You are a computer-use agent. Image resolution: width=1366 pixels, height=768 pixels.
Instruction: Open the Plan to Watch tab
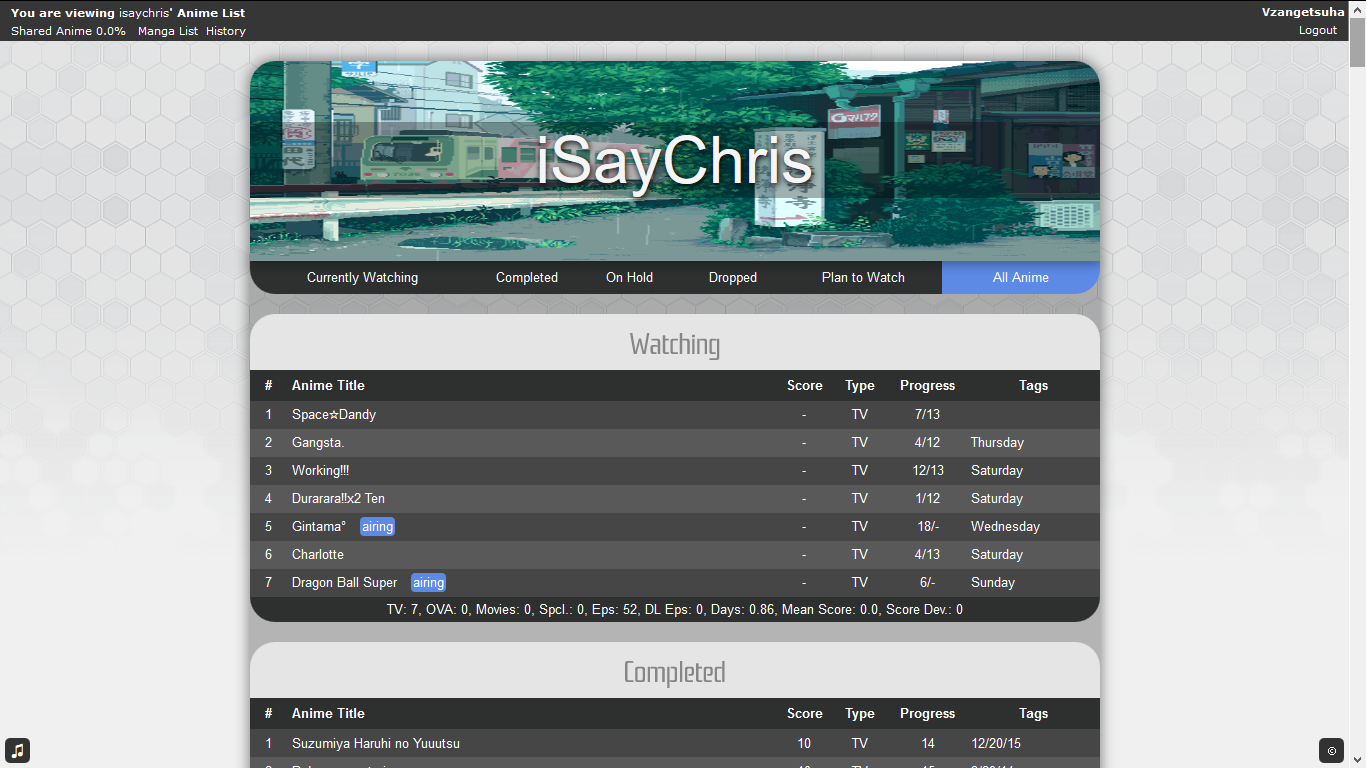coord(862,278)
